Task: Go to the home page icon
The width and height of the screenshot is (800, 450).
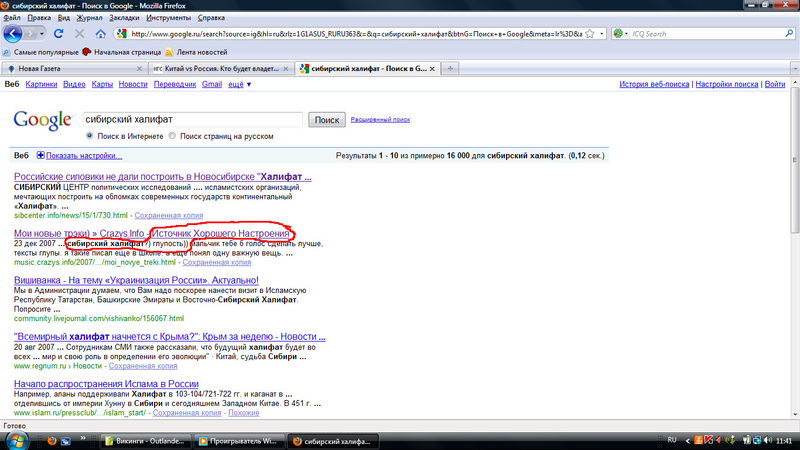Action: [x=101, y=34]
